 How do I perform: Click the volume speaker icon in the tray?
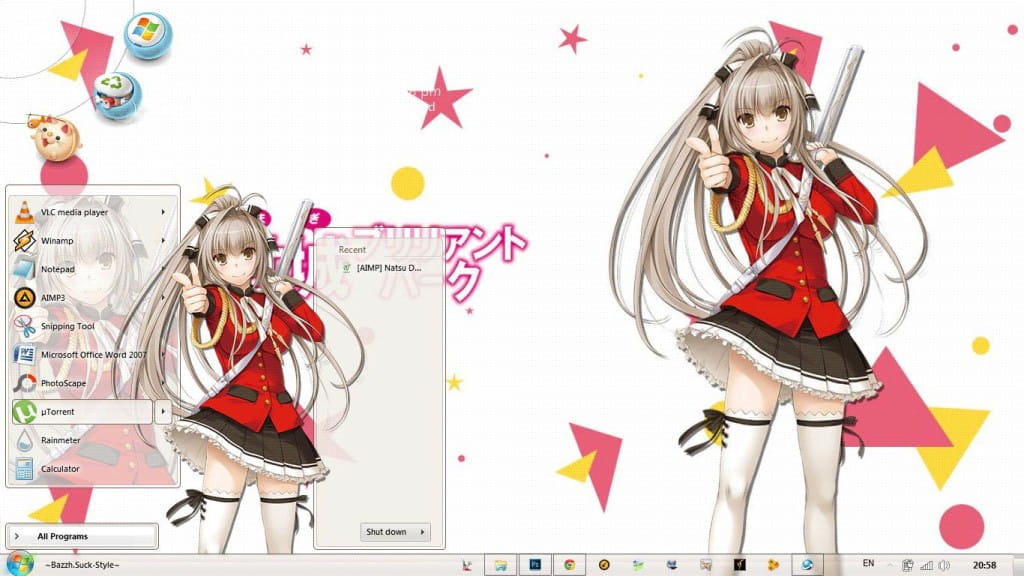tap(944, 566)
